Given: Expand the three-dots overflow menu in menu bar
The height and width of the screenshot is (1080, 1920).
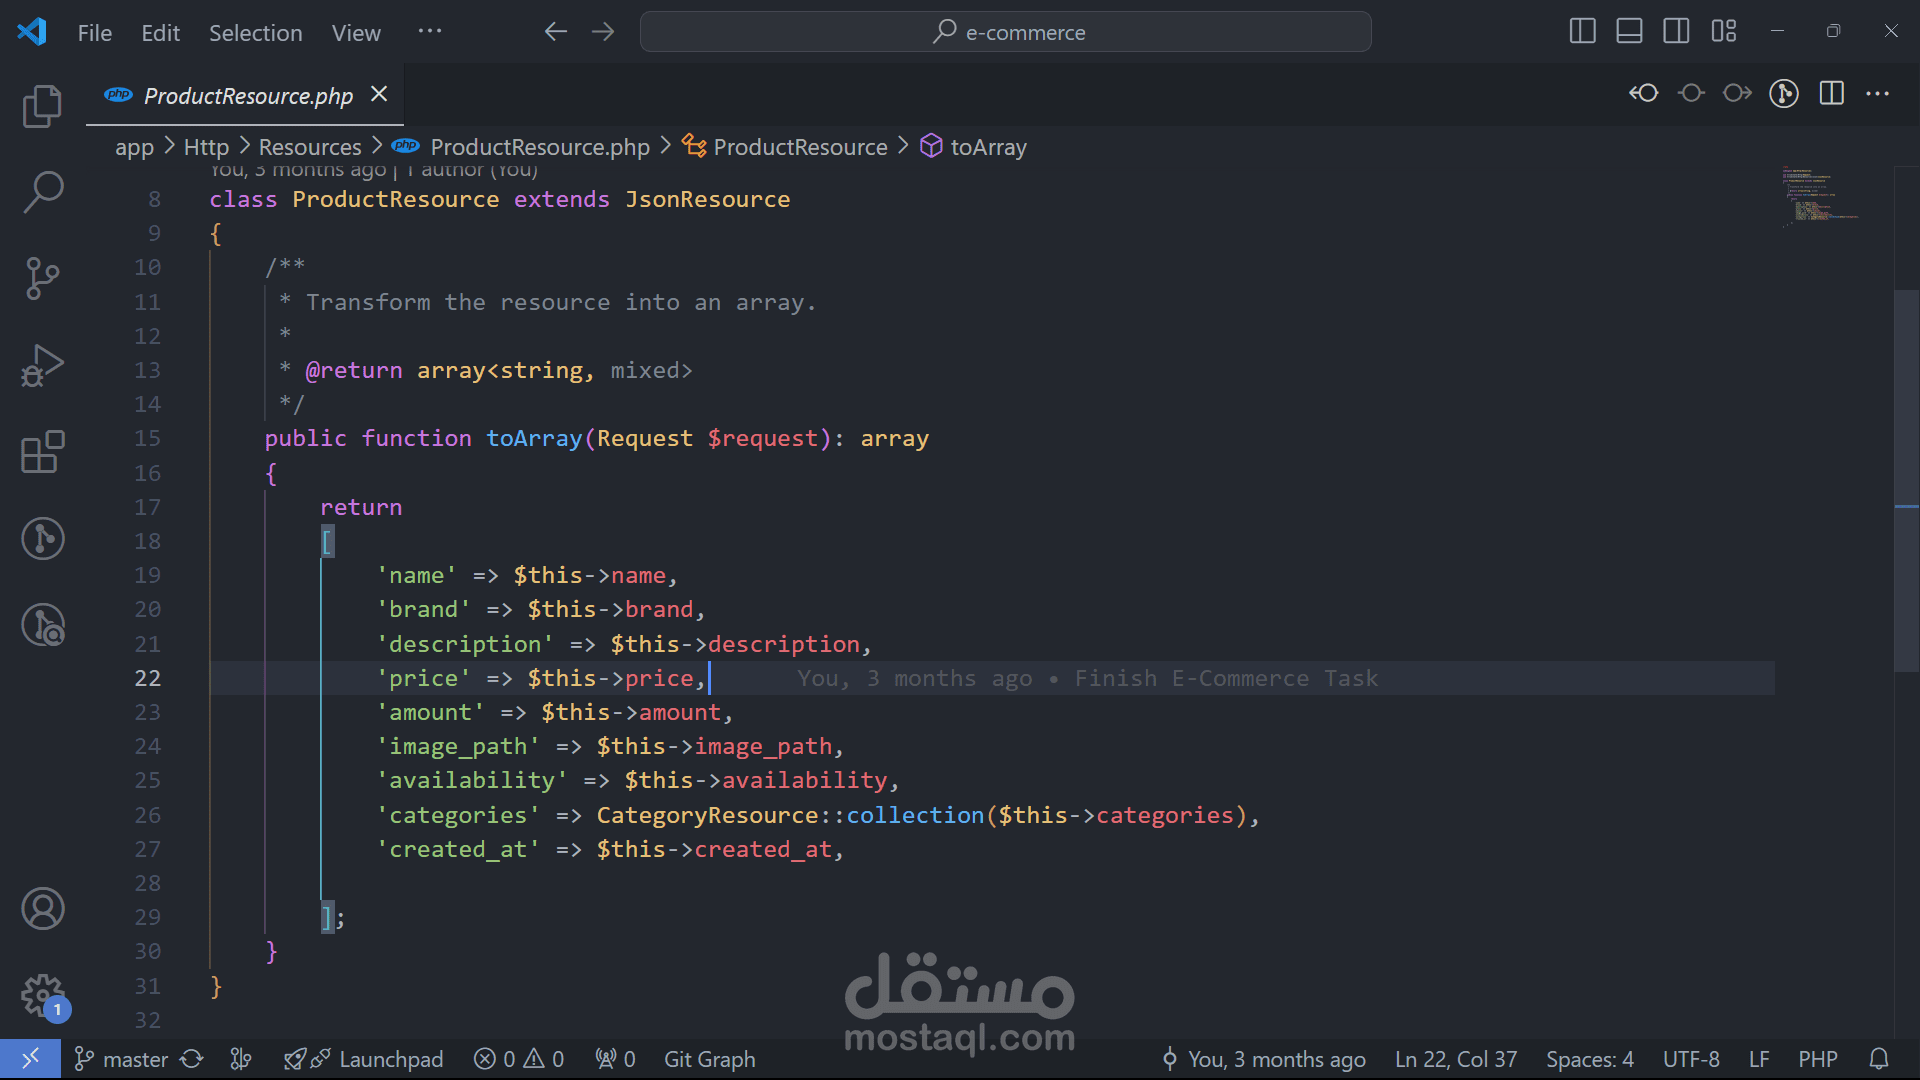Looking at the screenshot, I should point(430,32).
